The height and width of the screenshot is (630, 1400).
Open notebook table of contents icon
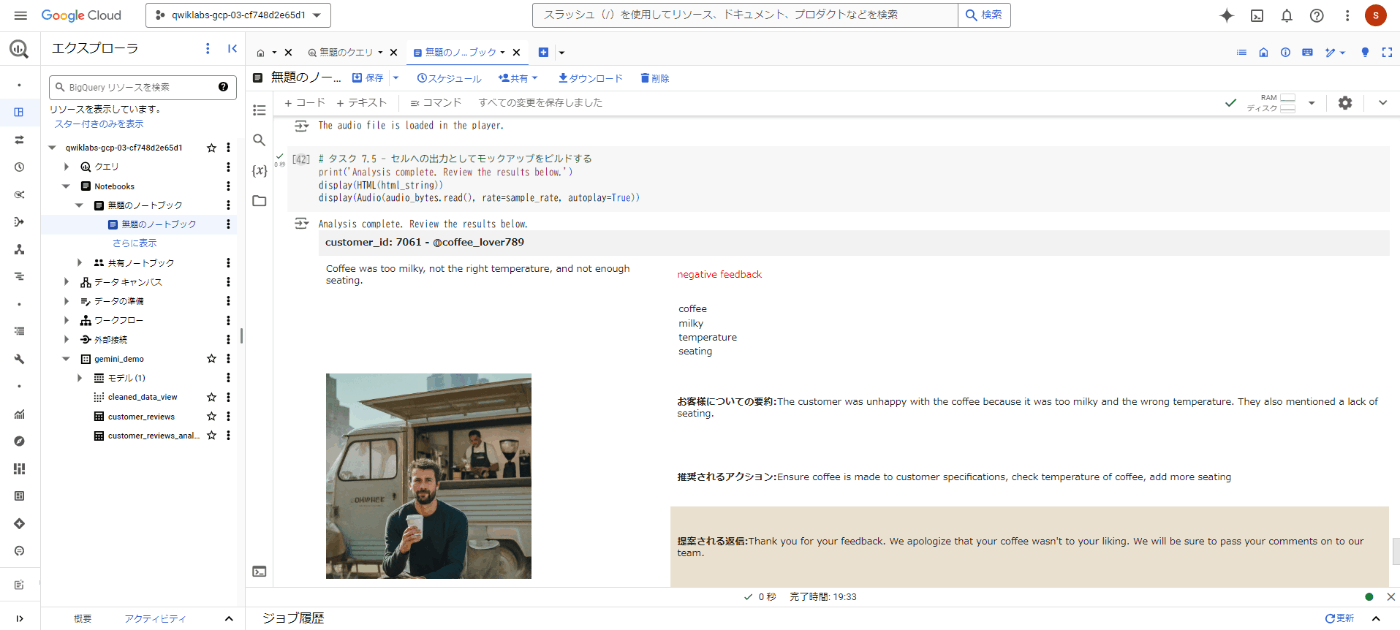click(x=260, y=110)
